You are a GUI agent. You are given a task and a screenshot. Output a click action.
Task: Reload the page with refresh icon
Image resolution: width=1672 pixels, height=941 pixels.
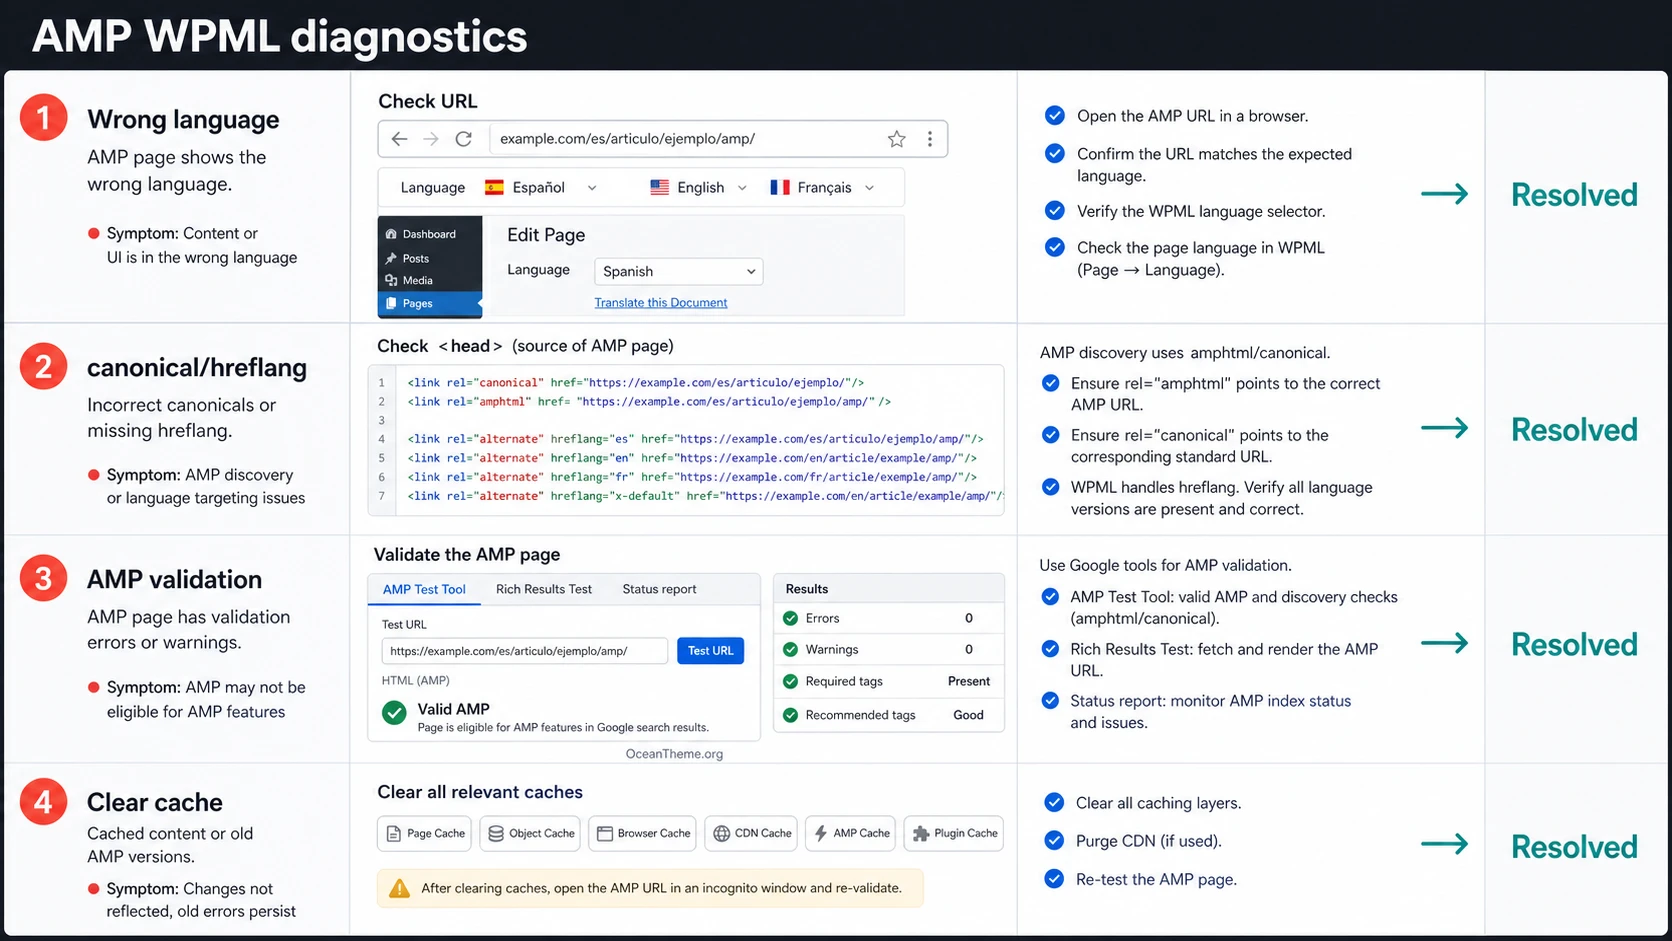point(463,139)
